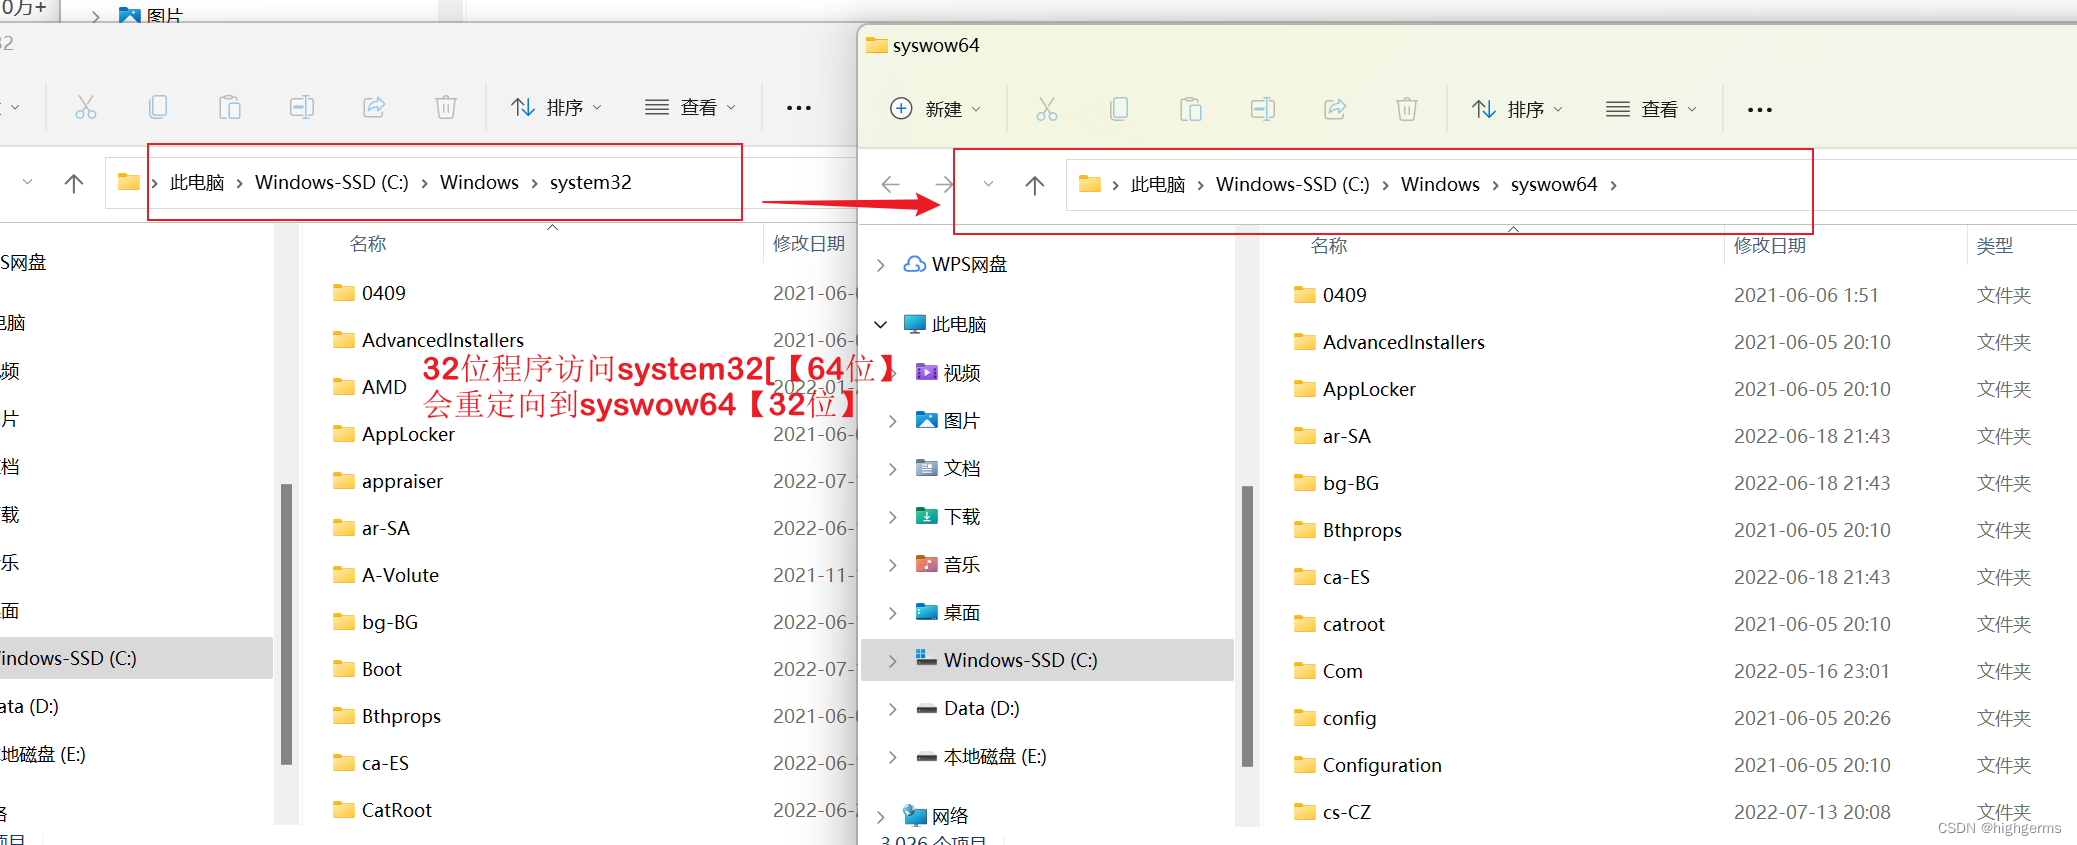Open recent locations dropdown in syswow64 window
The height and width of the screenshot is (845, 2077).
click(988, 185)
